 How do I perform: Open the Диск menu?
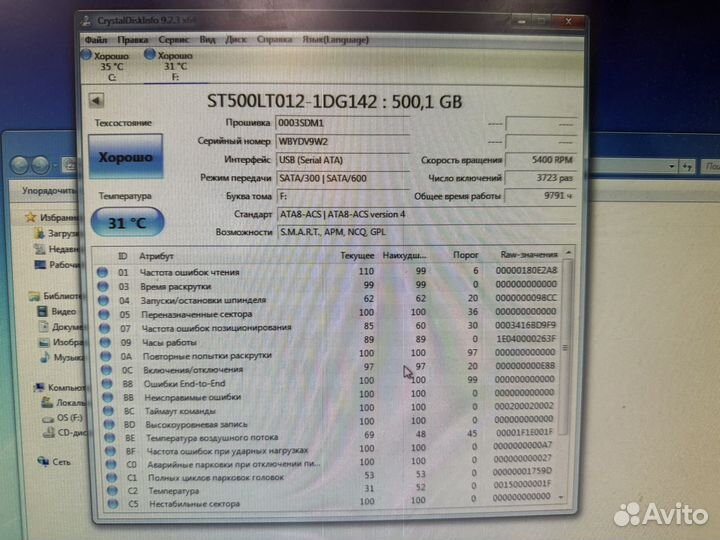tap(236, 40)
